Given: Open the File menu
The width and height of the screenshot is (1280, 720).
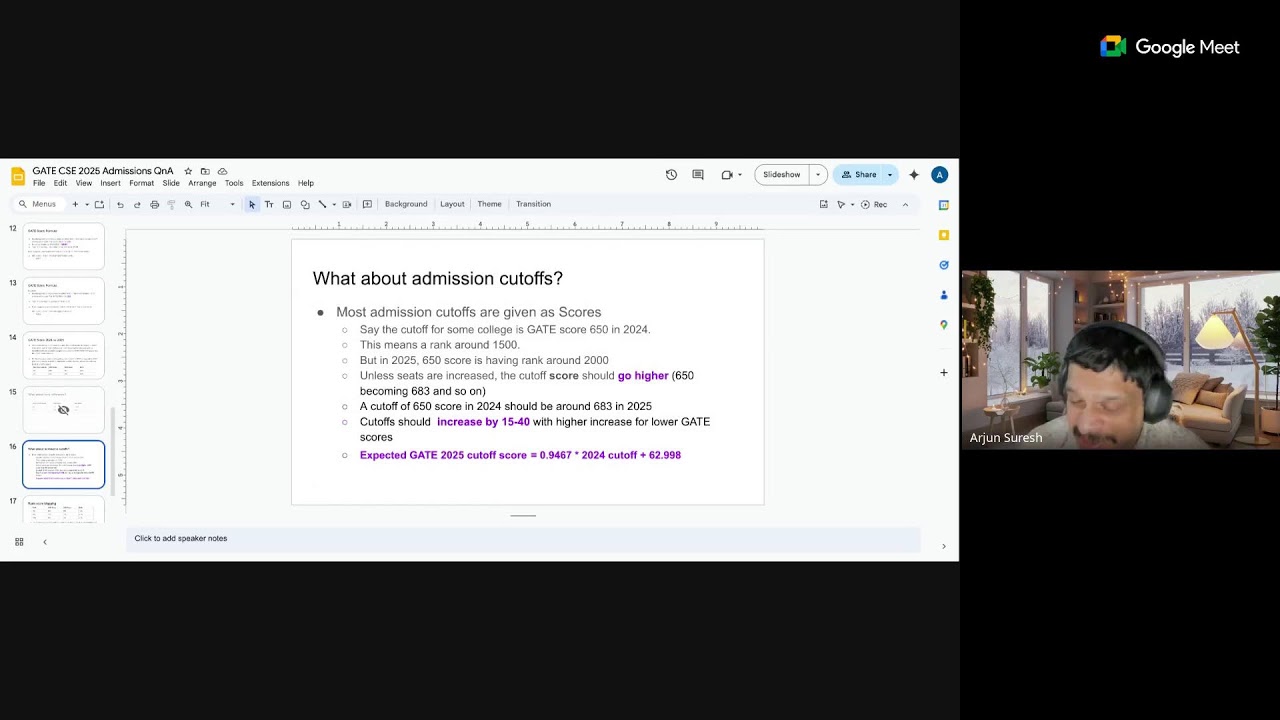Looking at the screenshot, I should (39, 183).
